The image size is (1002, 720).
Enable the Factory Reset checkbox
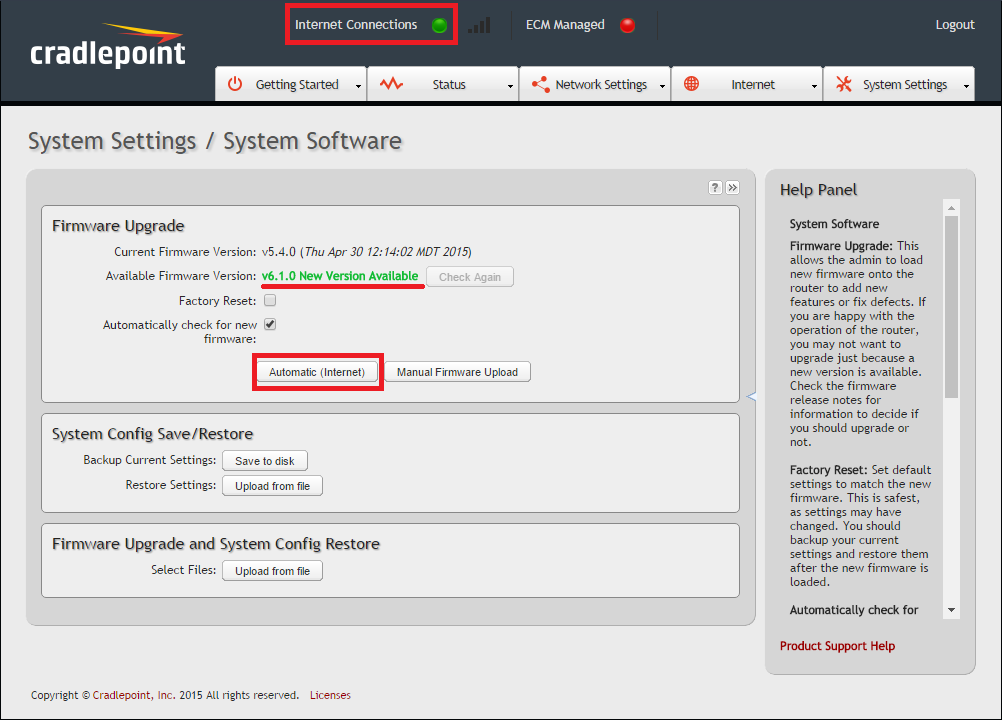pos(270,300)
